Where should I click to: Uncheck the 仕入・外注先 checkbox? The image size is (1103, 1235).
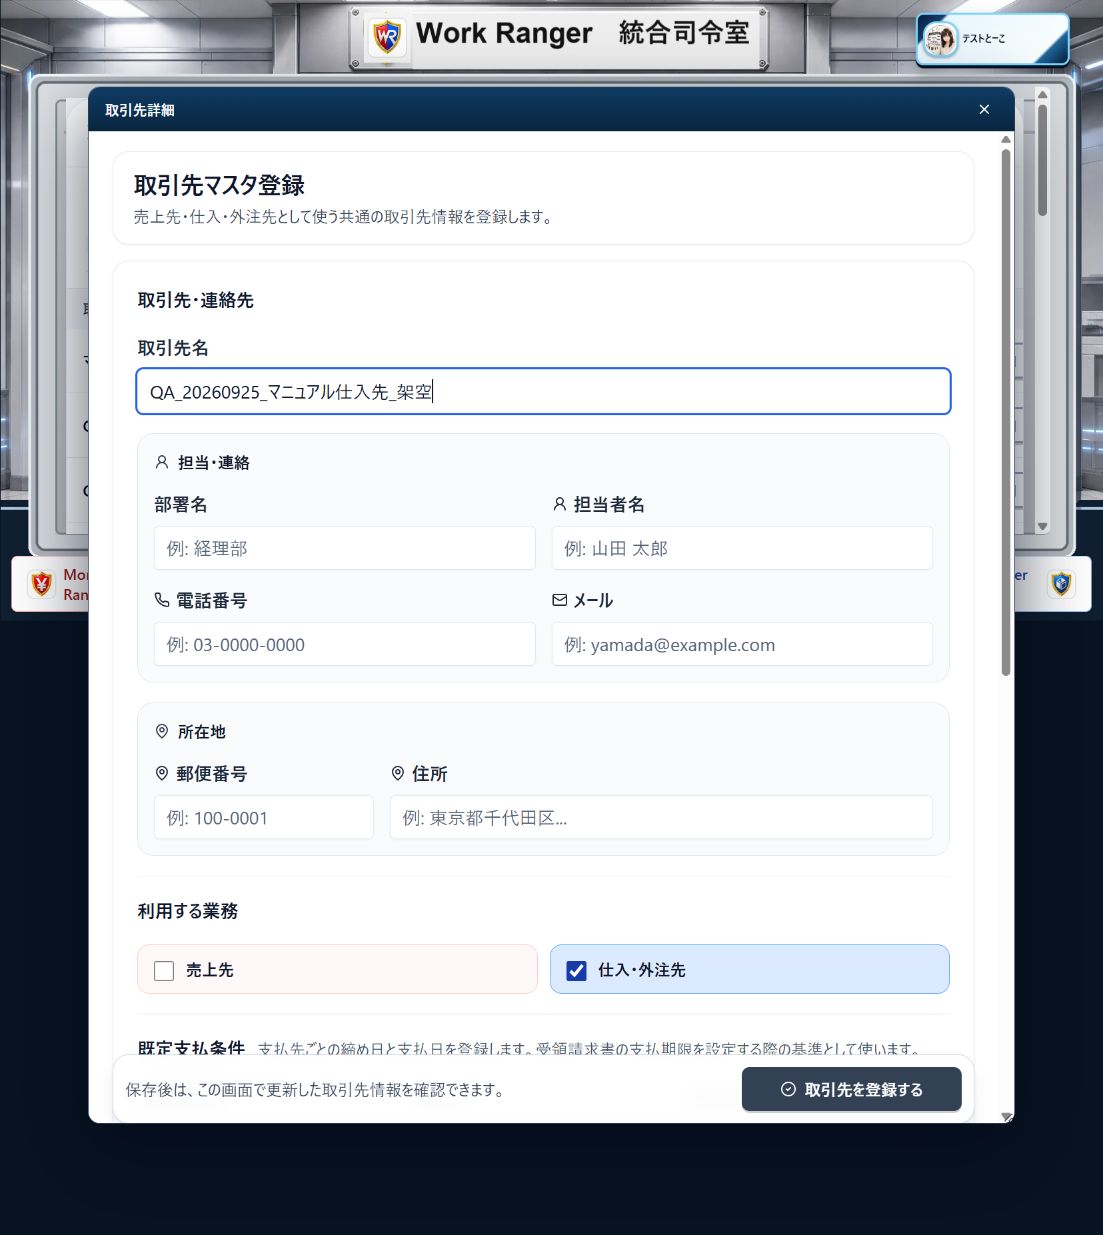576,970
